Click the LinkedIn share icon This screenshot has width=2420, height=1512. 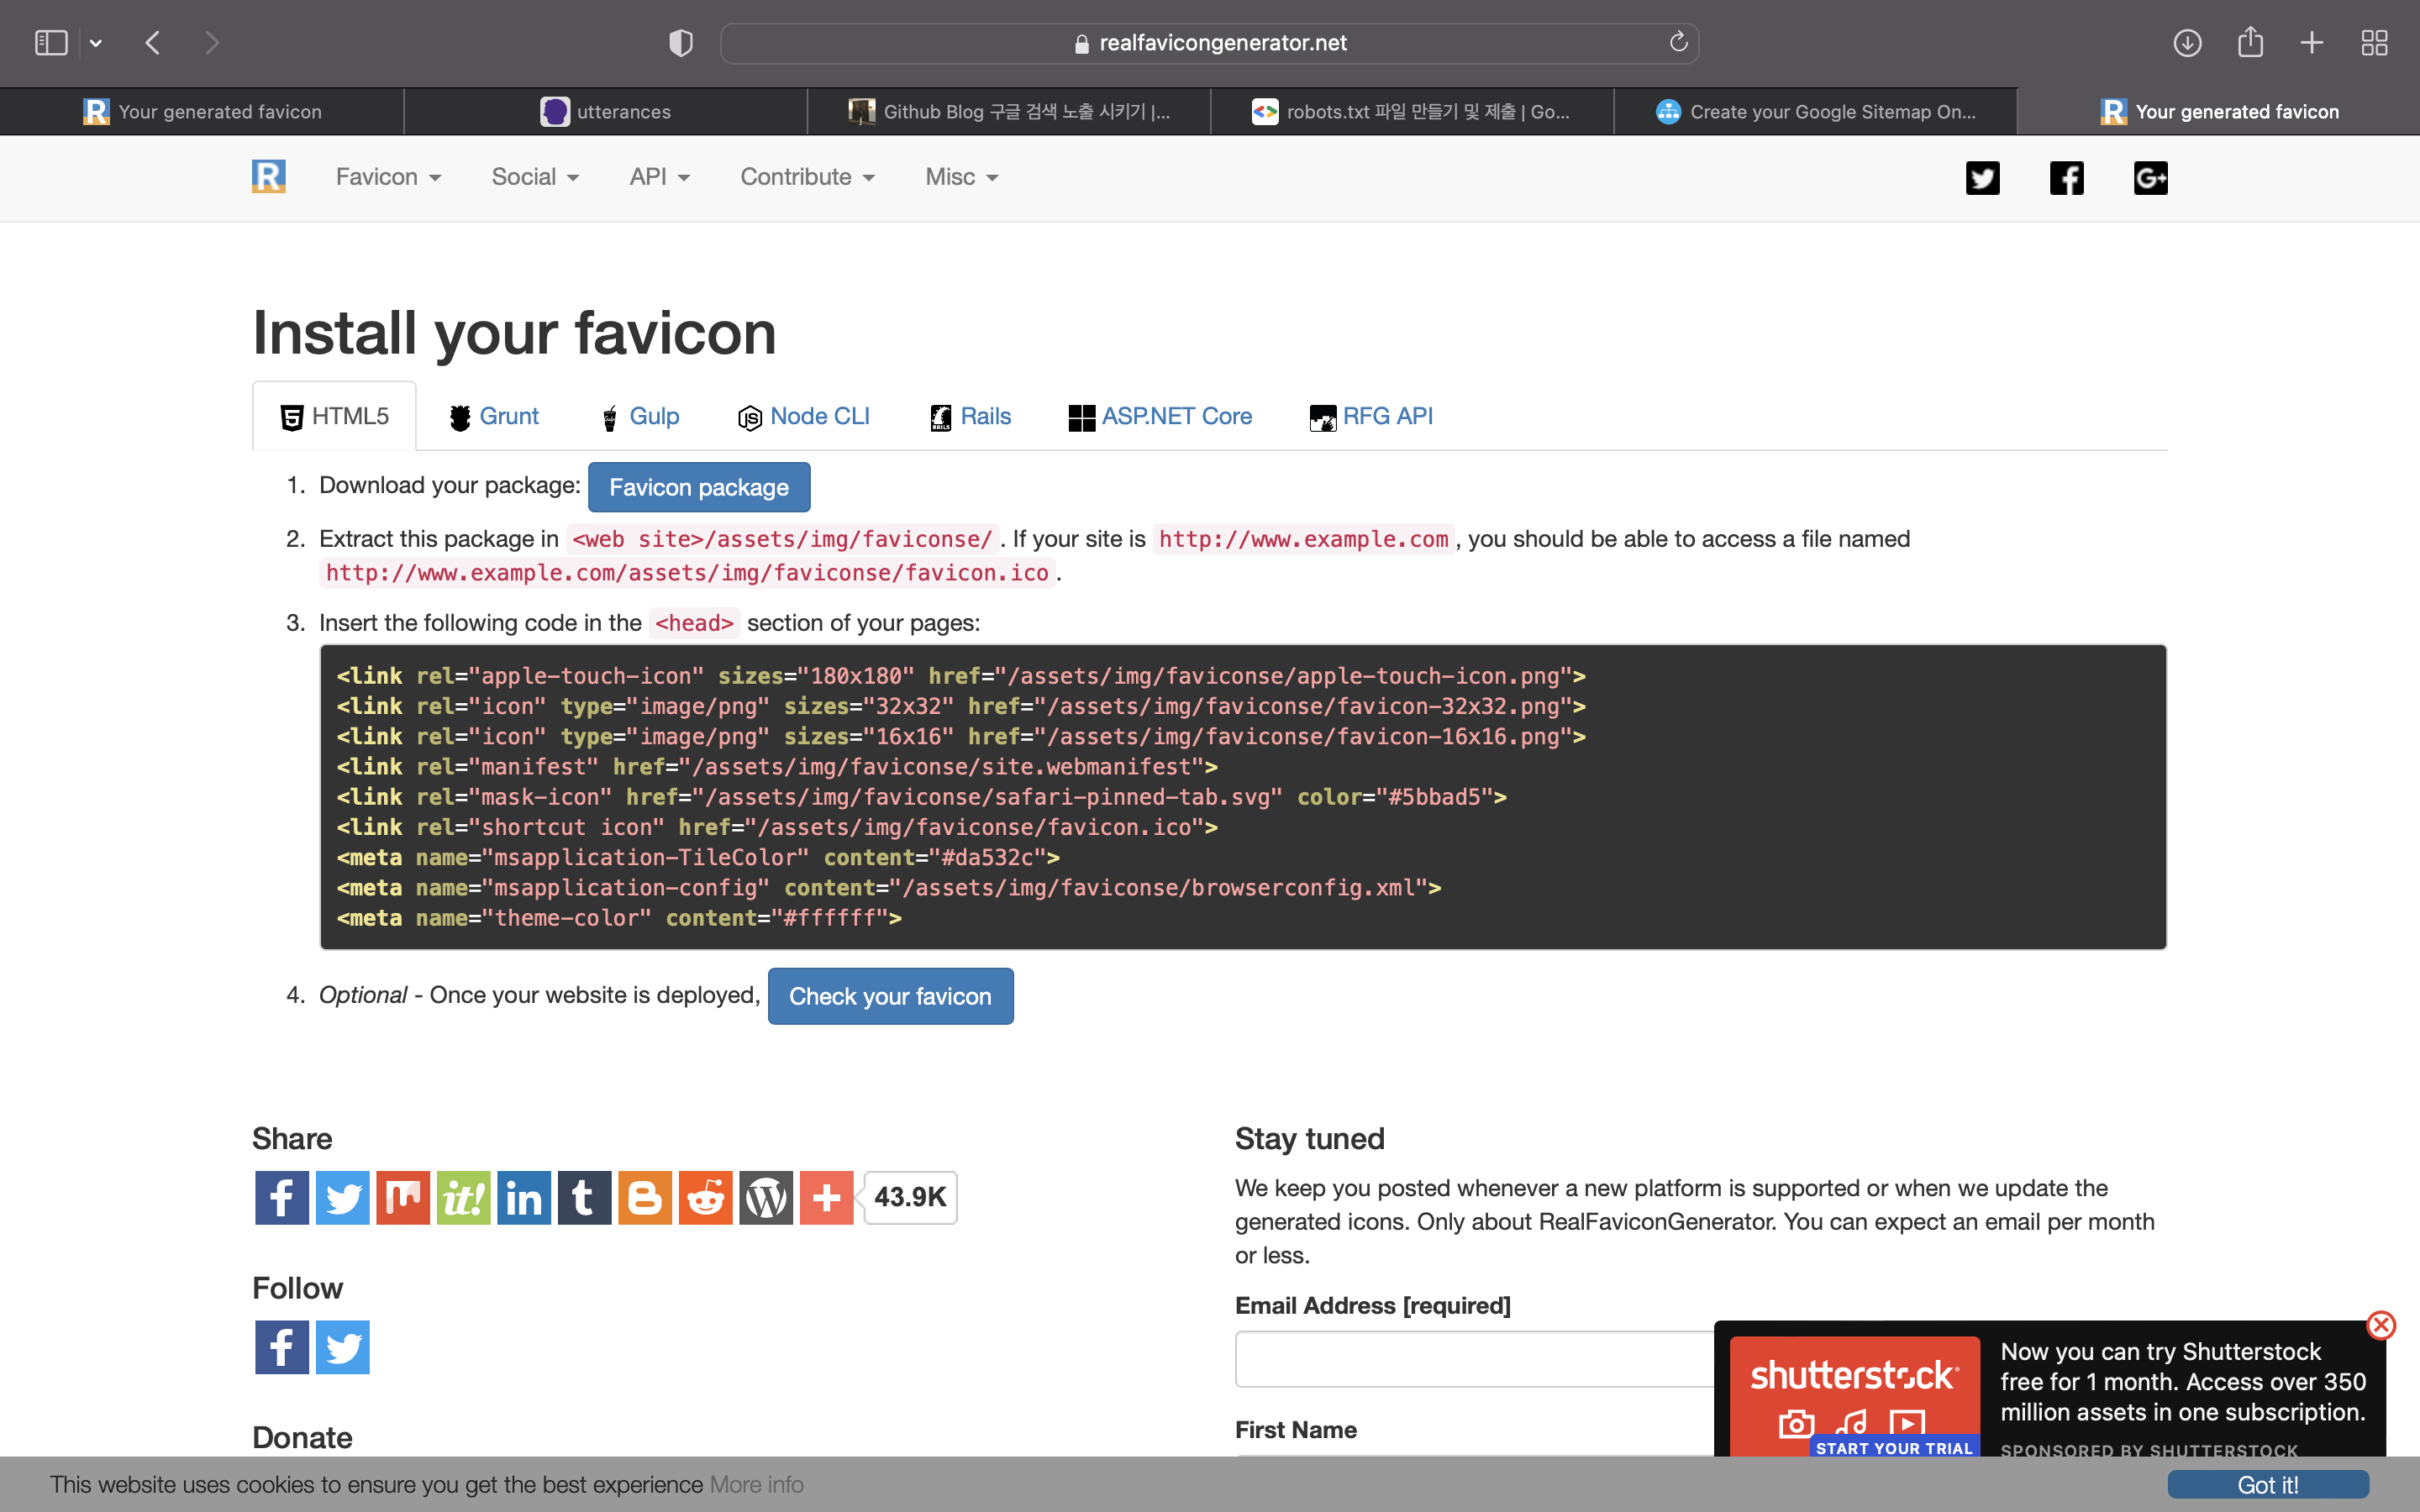click(x=524, y=1197)
